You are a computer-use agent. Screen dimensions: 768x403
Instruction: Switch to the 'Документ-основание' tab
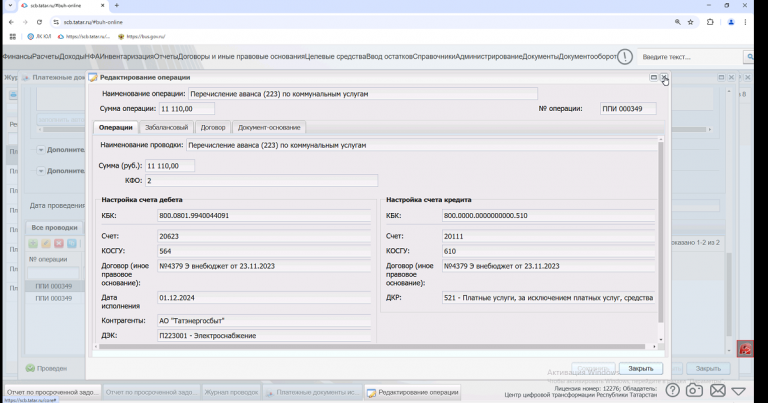269,127
